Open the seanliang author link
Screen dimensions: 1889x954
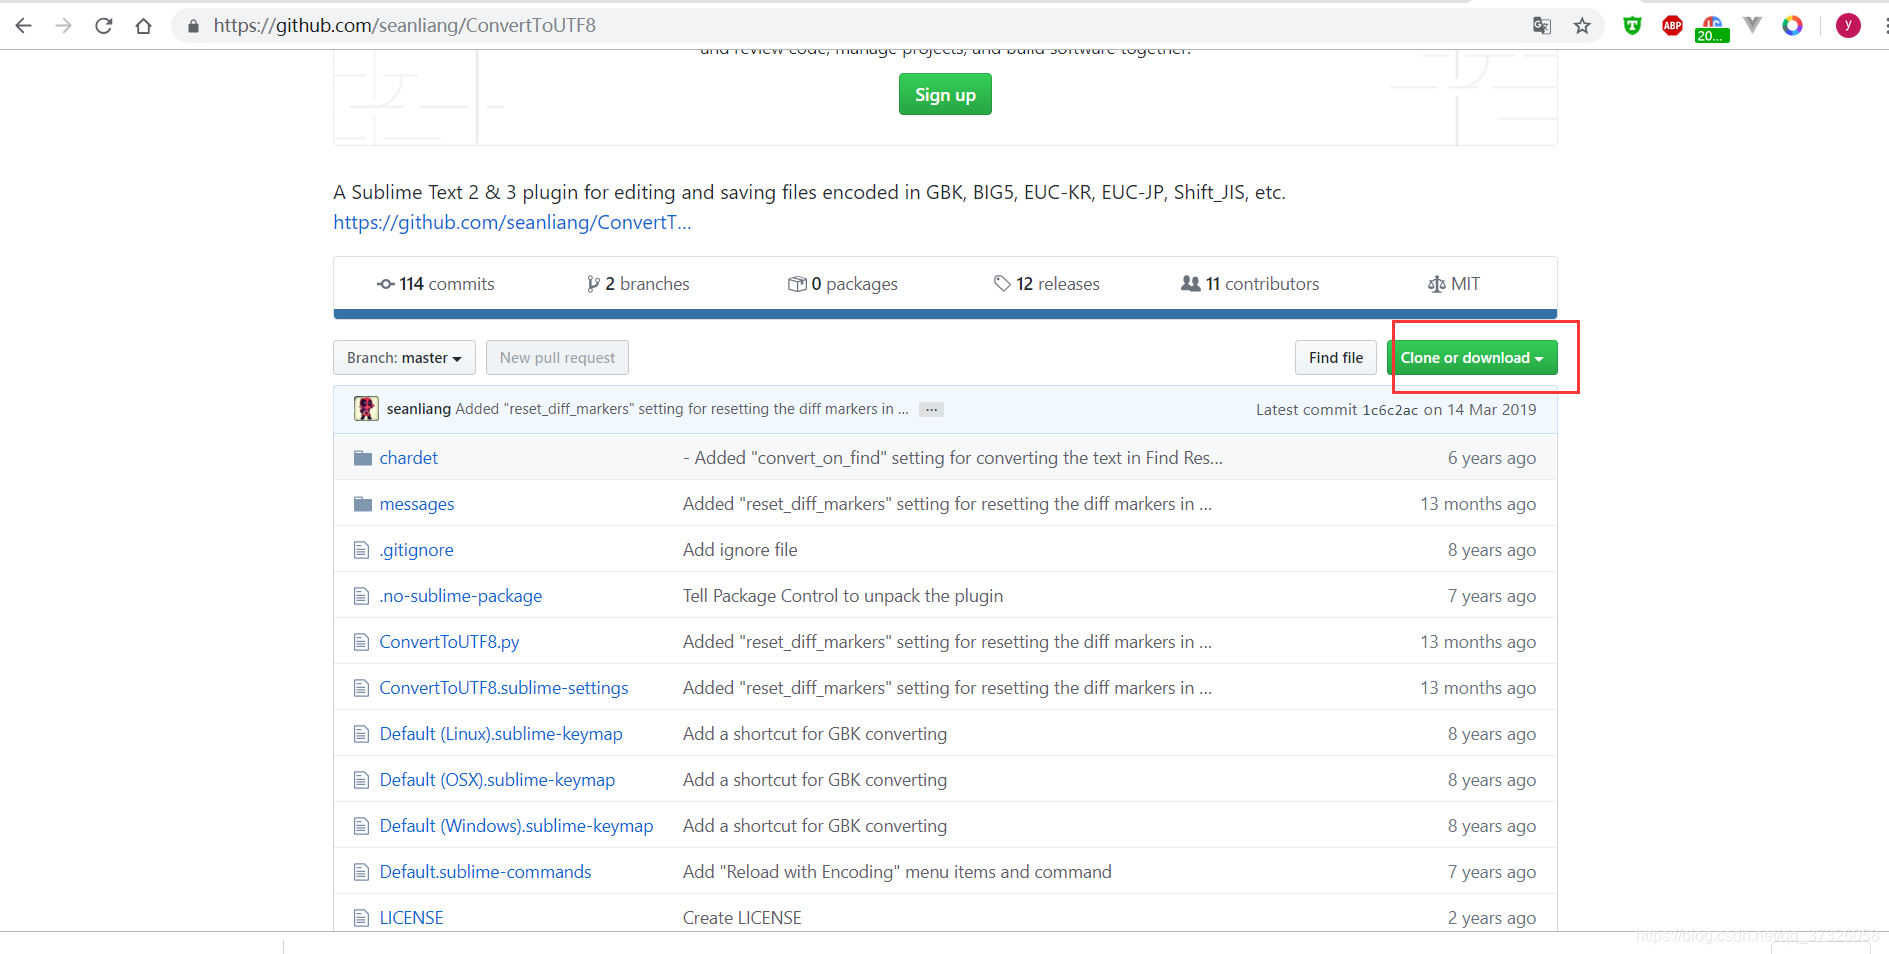[x=418, y=409]
